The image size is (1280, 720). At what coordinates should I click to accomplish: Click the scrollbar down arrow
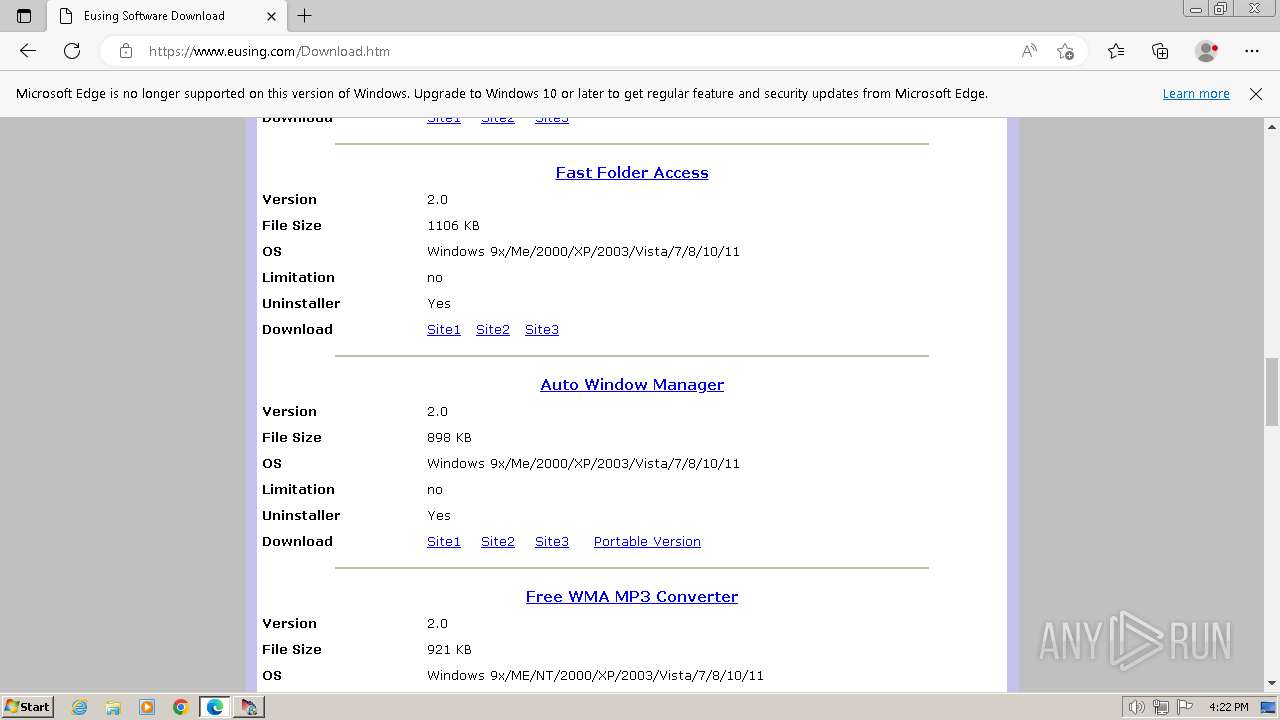pyautogui.click(x=1272, y=683)
